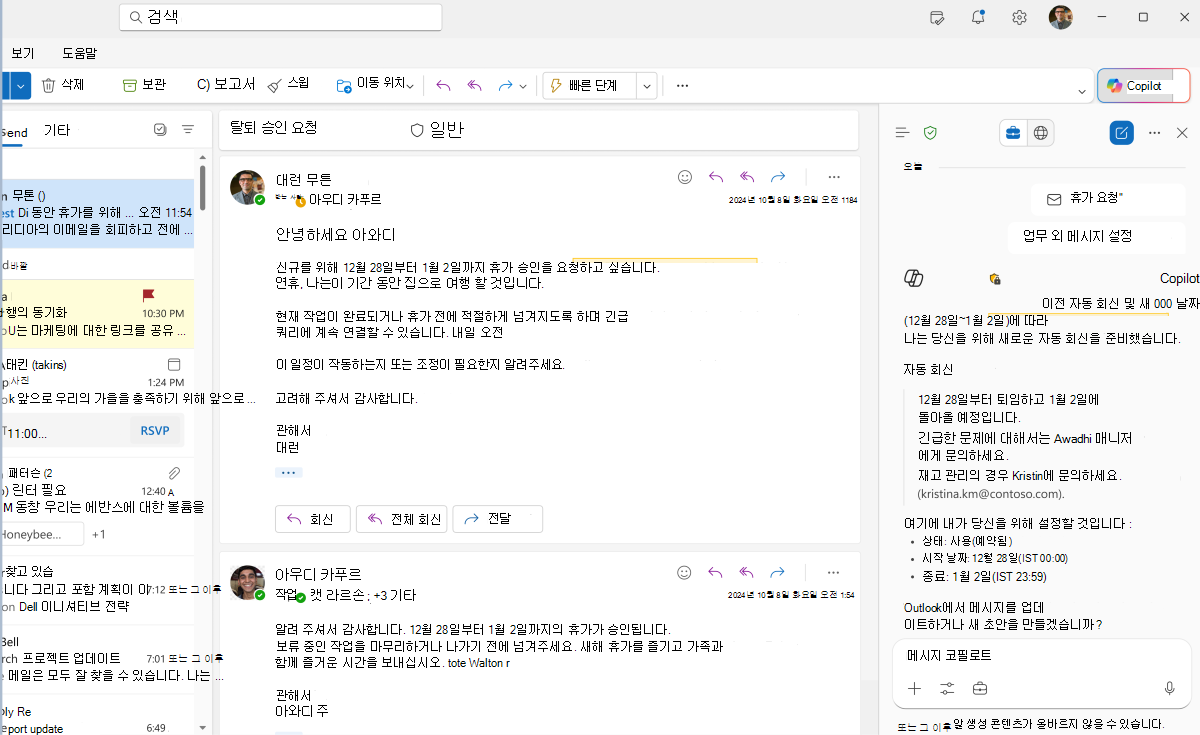Close the Copilot pane
The image size is (1200, 735).
point(1182,132)
